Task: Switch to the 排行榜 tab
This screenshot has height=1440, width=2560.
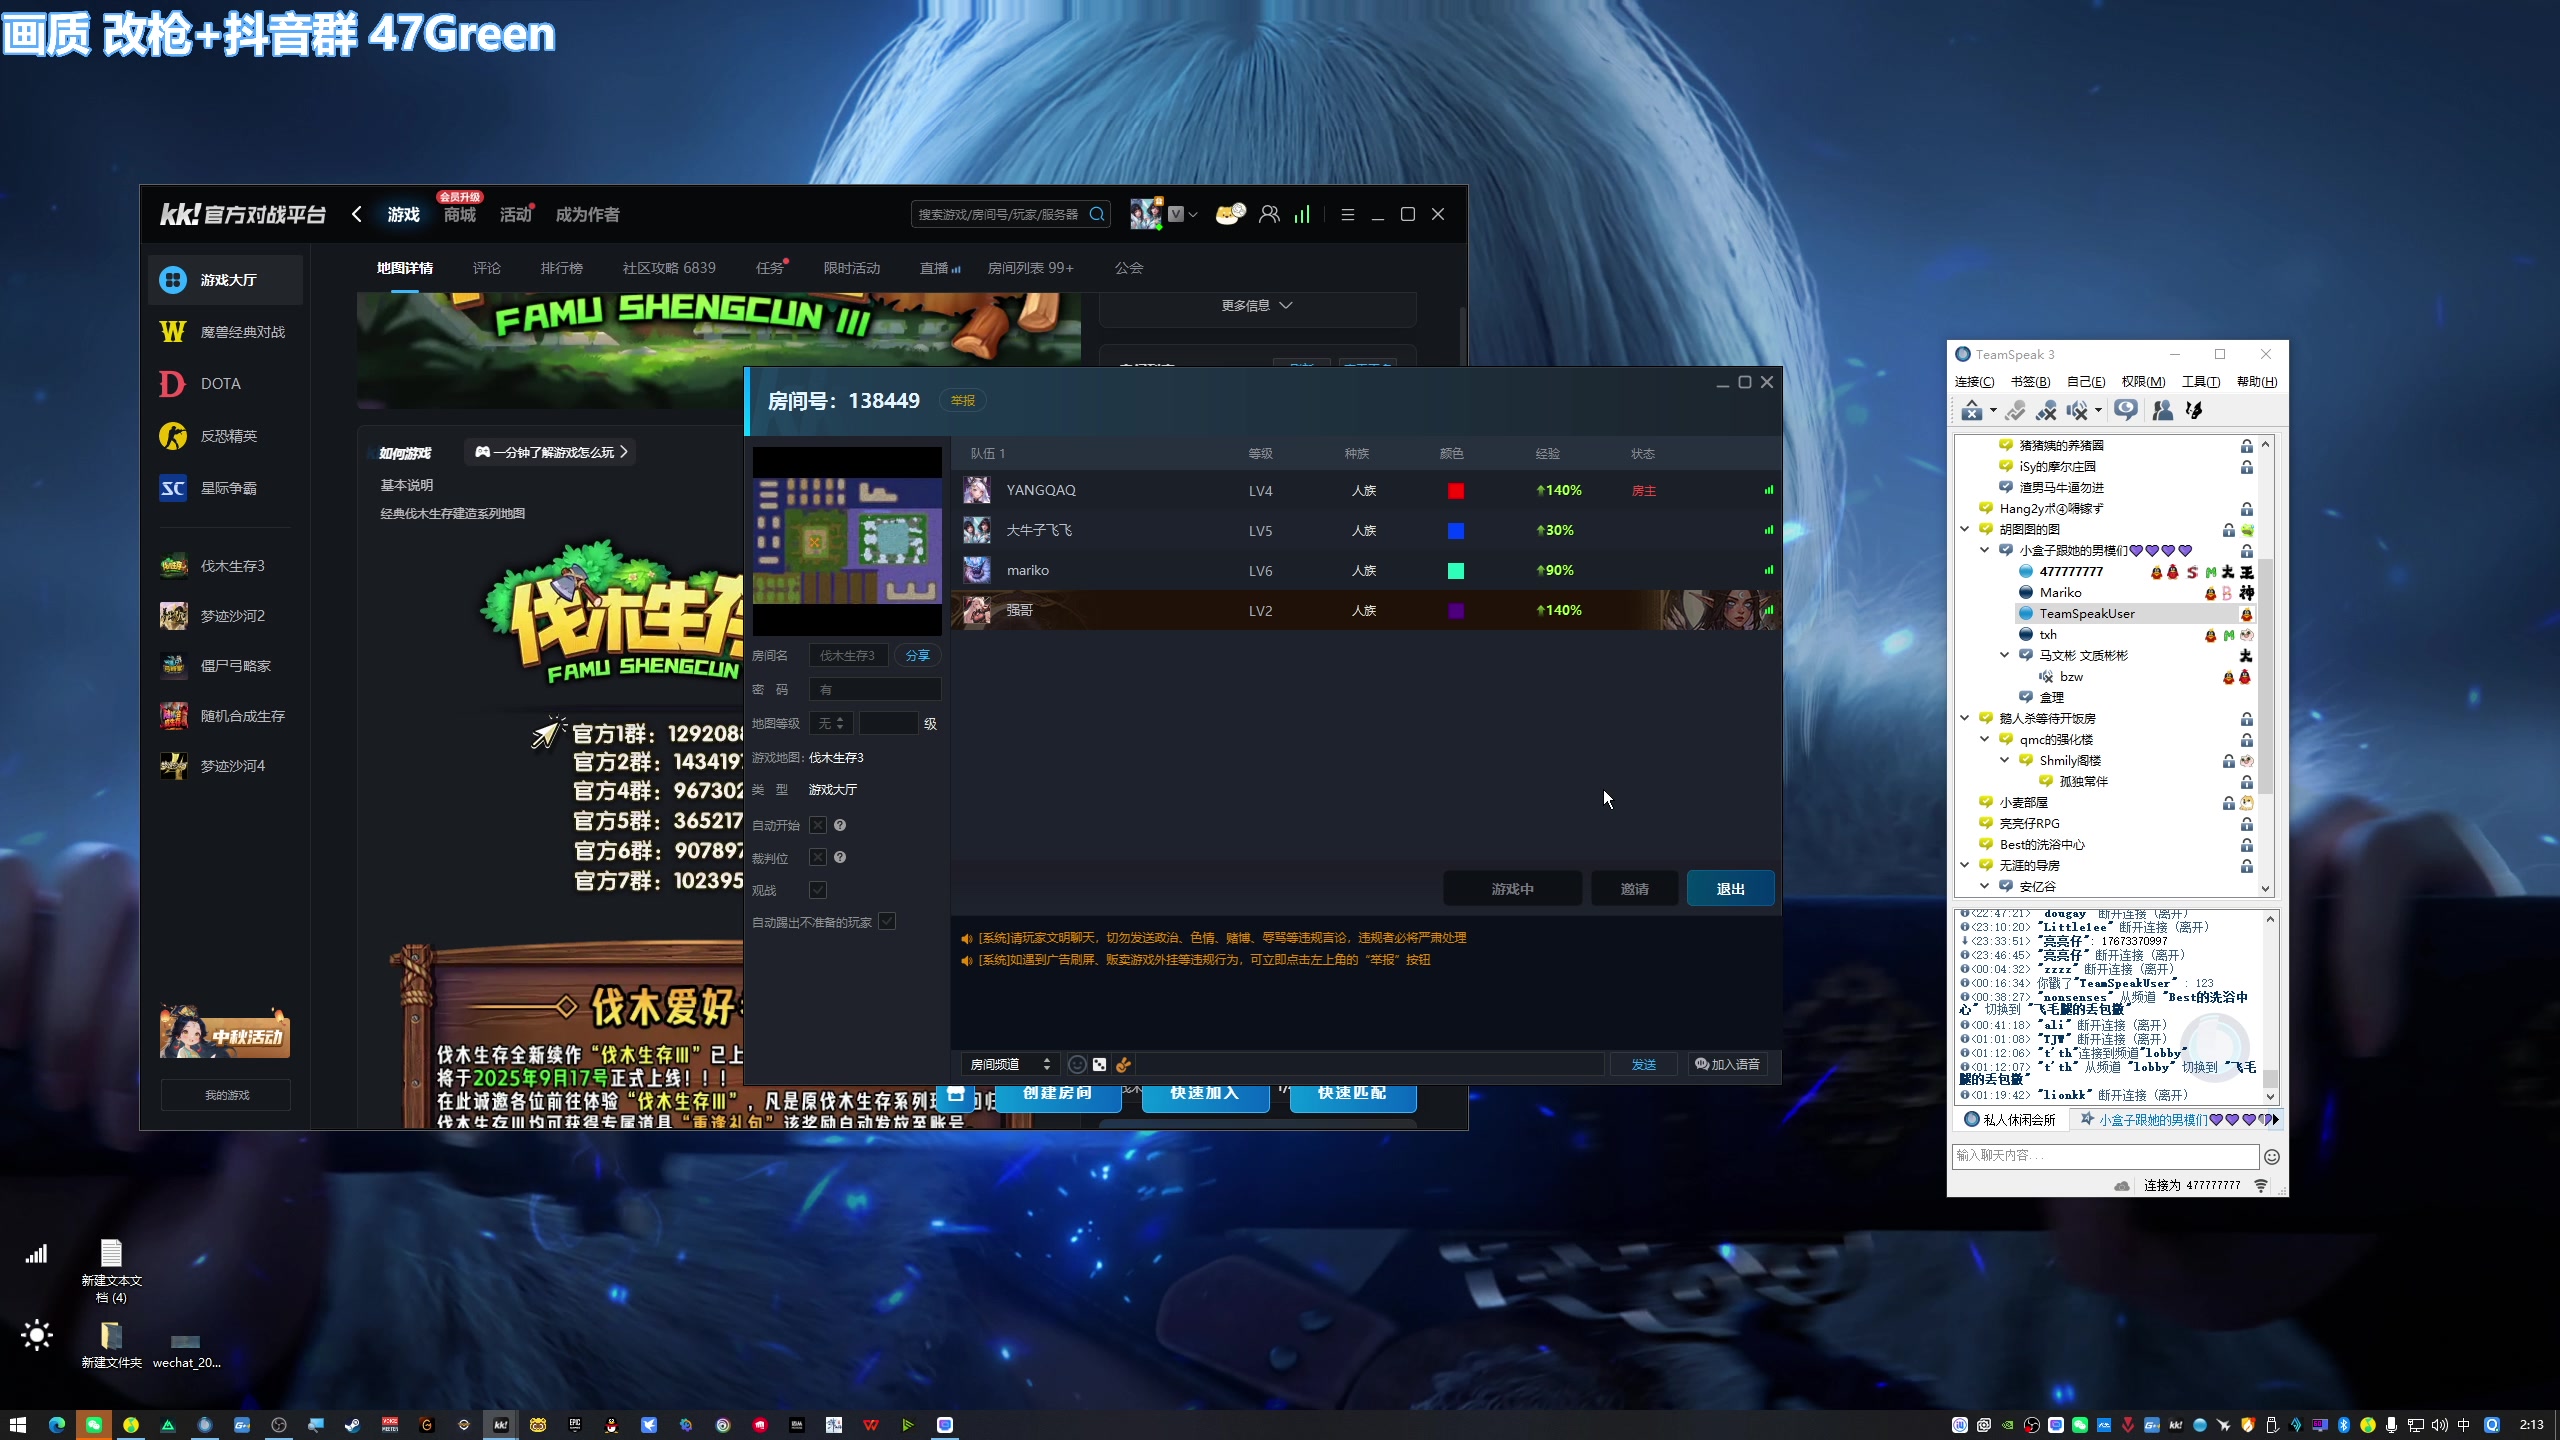Action: pos(561,268)
